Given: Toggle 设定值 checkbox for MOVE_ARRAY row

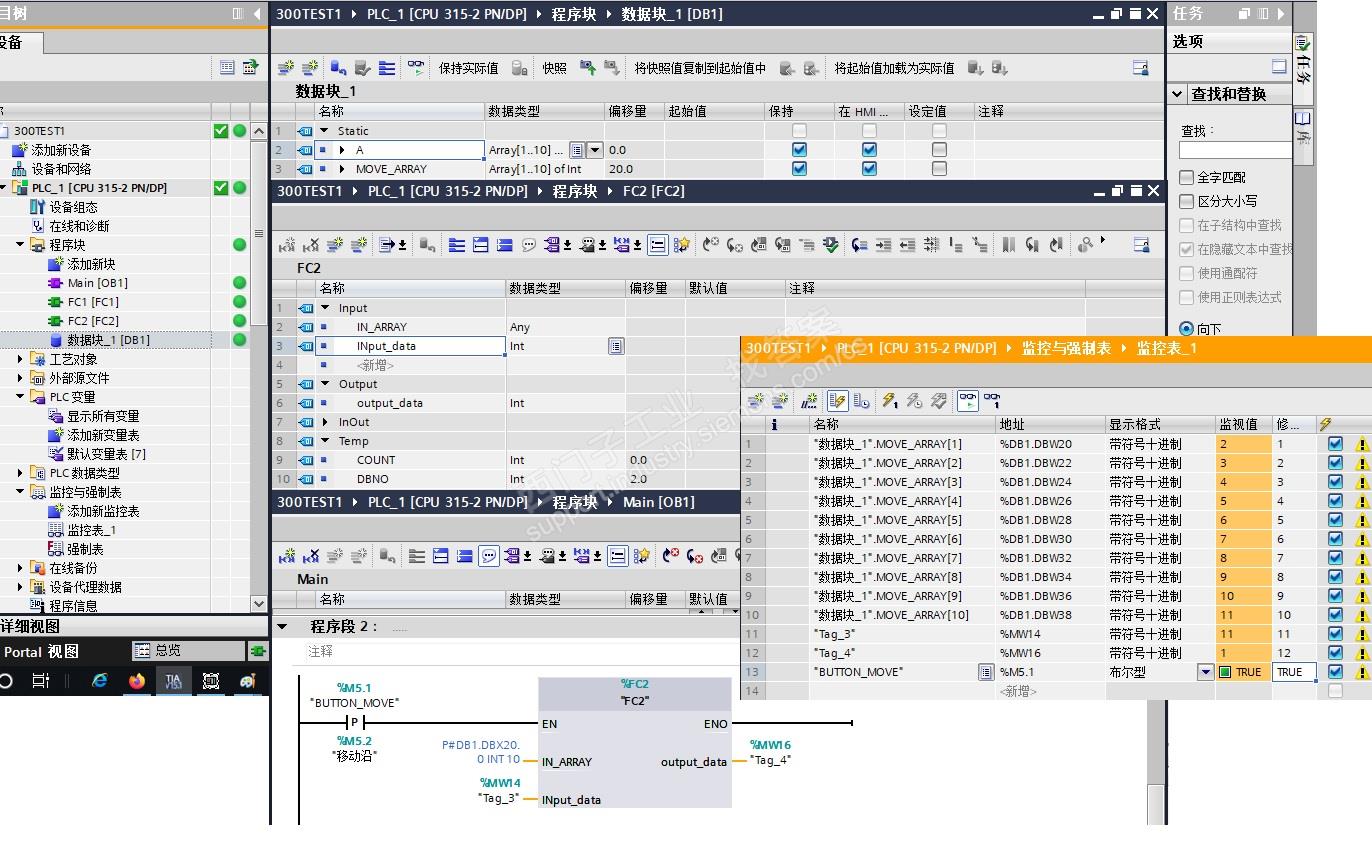Looking at the screenshot, I should coord(939,169).
